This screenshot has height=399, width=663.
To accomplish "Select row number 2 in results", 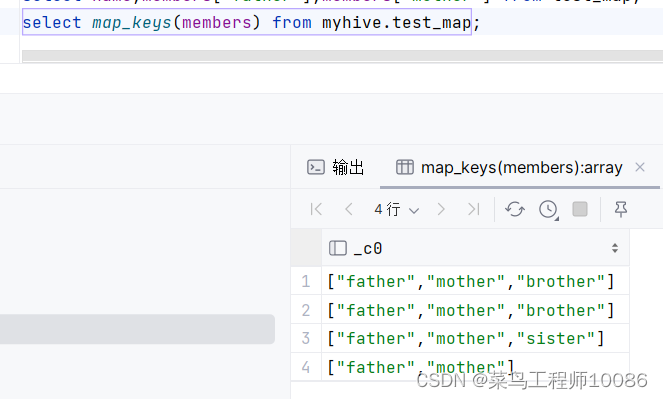I will point(306,310).
